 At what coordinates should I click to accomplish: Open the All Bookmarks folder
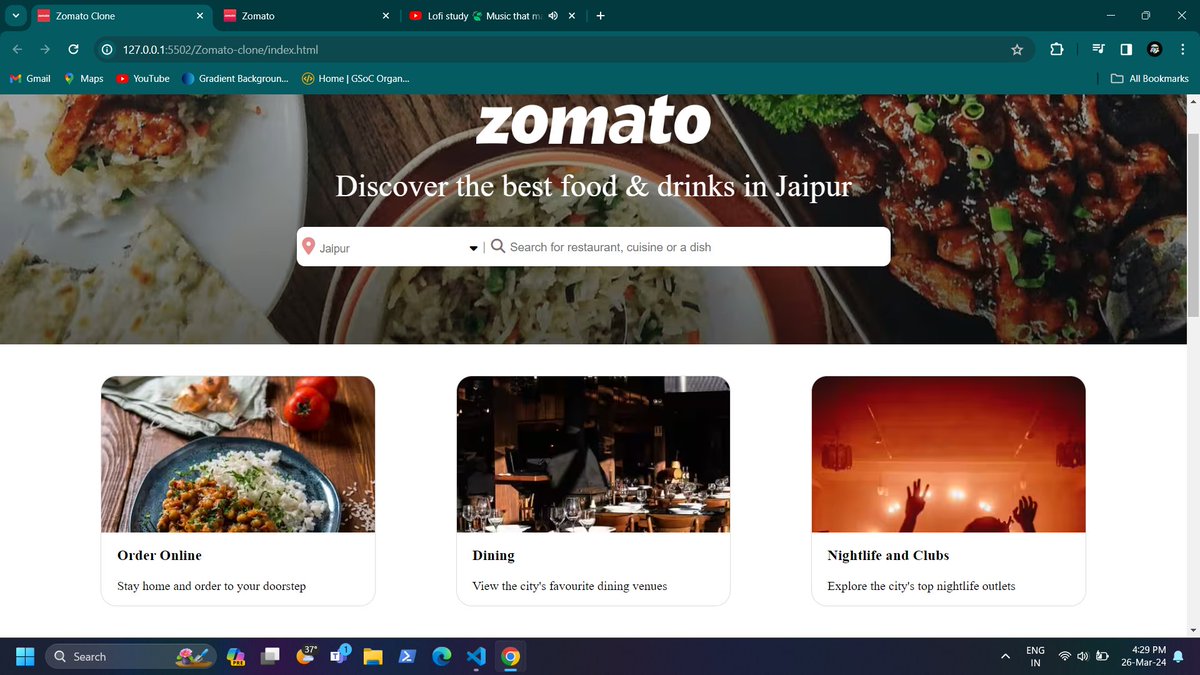[x=1150, y=78]
